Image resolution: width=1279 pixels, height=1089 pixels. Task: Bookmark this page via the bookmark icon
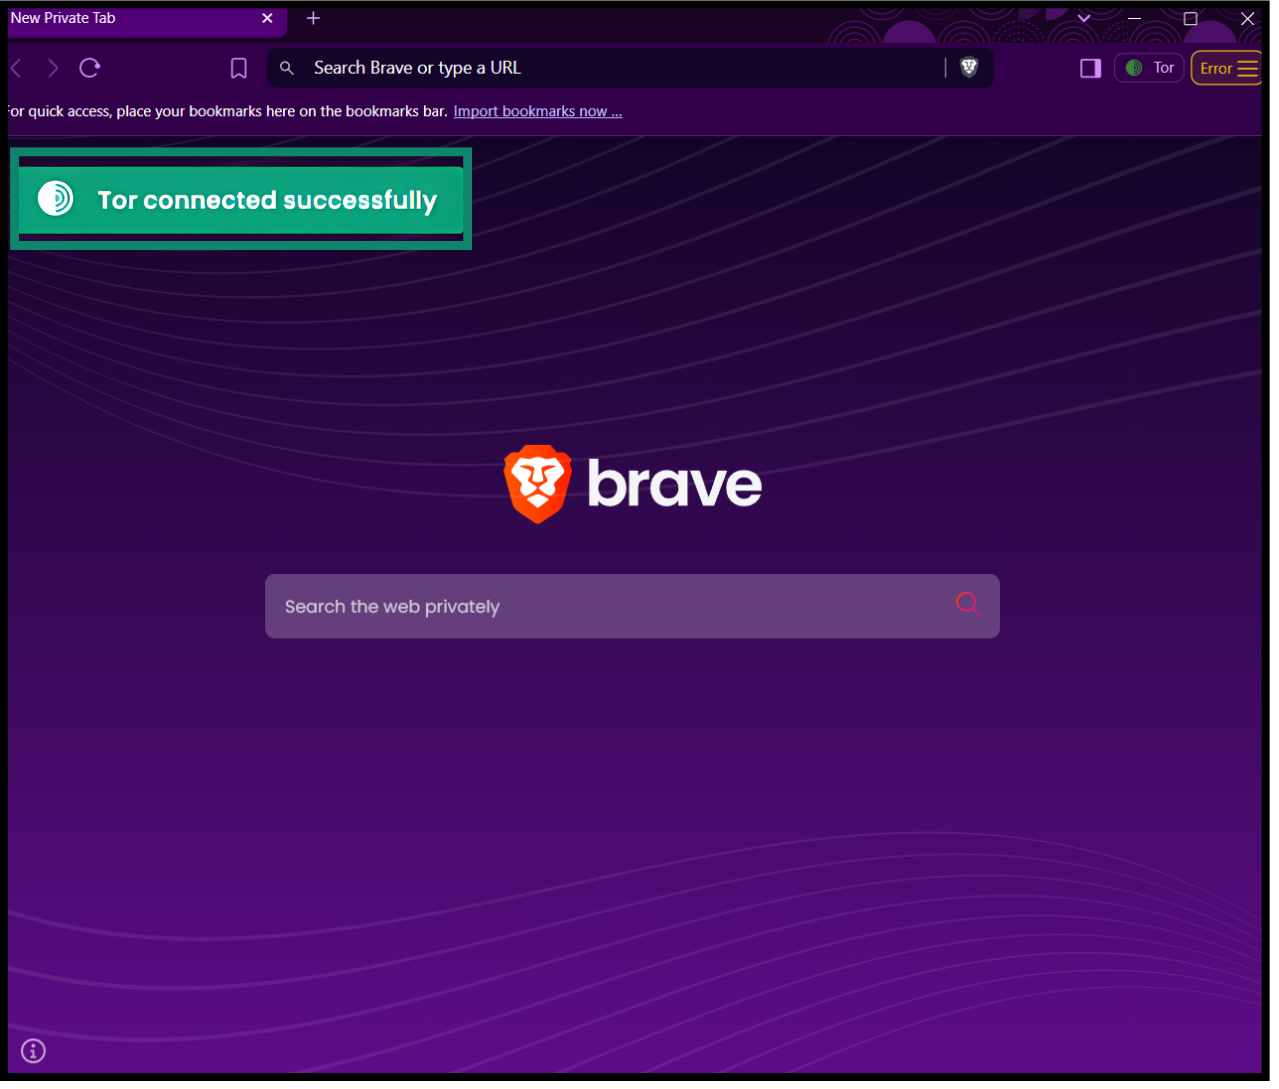(238, 68)
